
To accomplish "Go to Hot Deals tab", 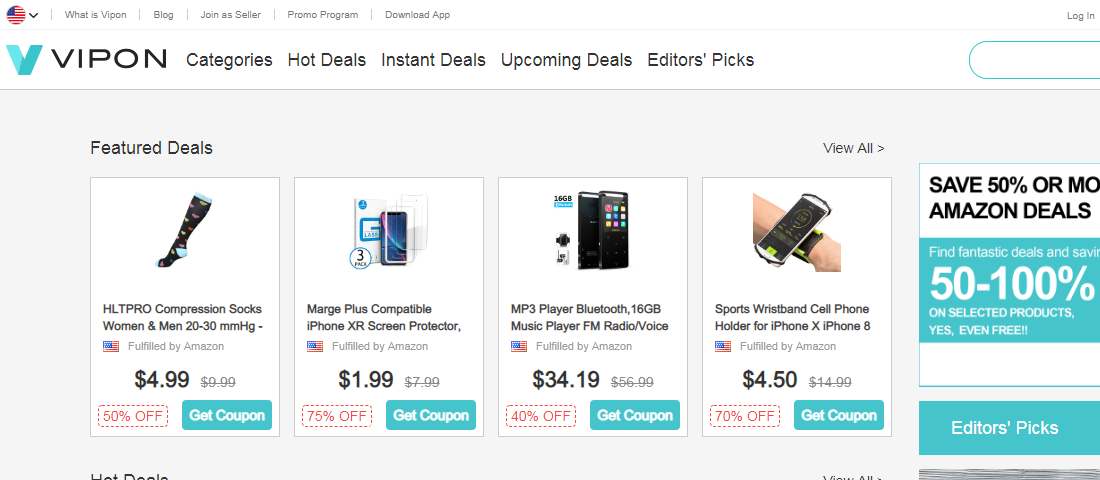I will [327, 60].
